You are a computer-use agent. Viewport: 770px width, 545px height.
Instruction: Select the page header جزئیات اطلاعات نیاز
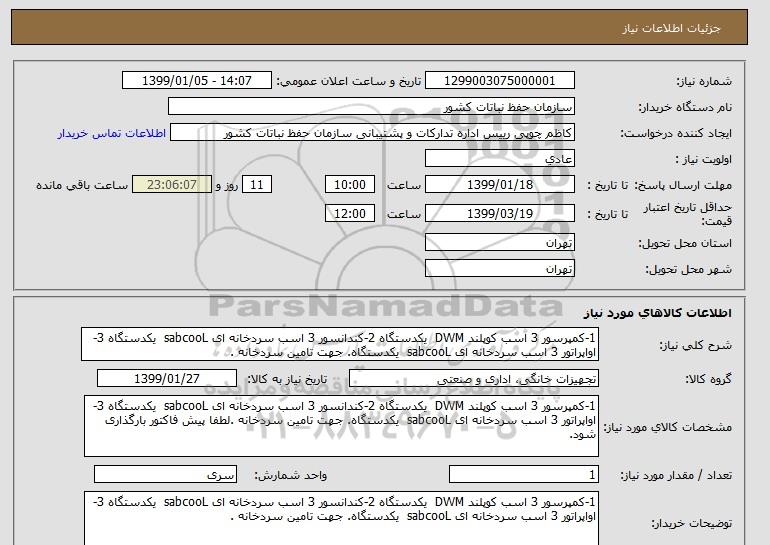pyautogui.click(x=671, y=28)
